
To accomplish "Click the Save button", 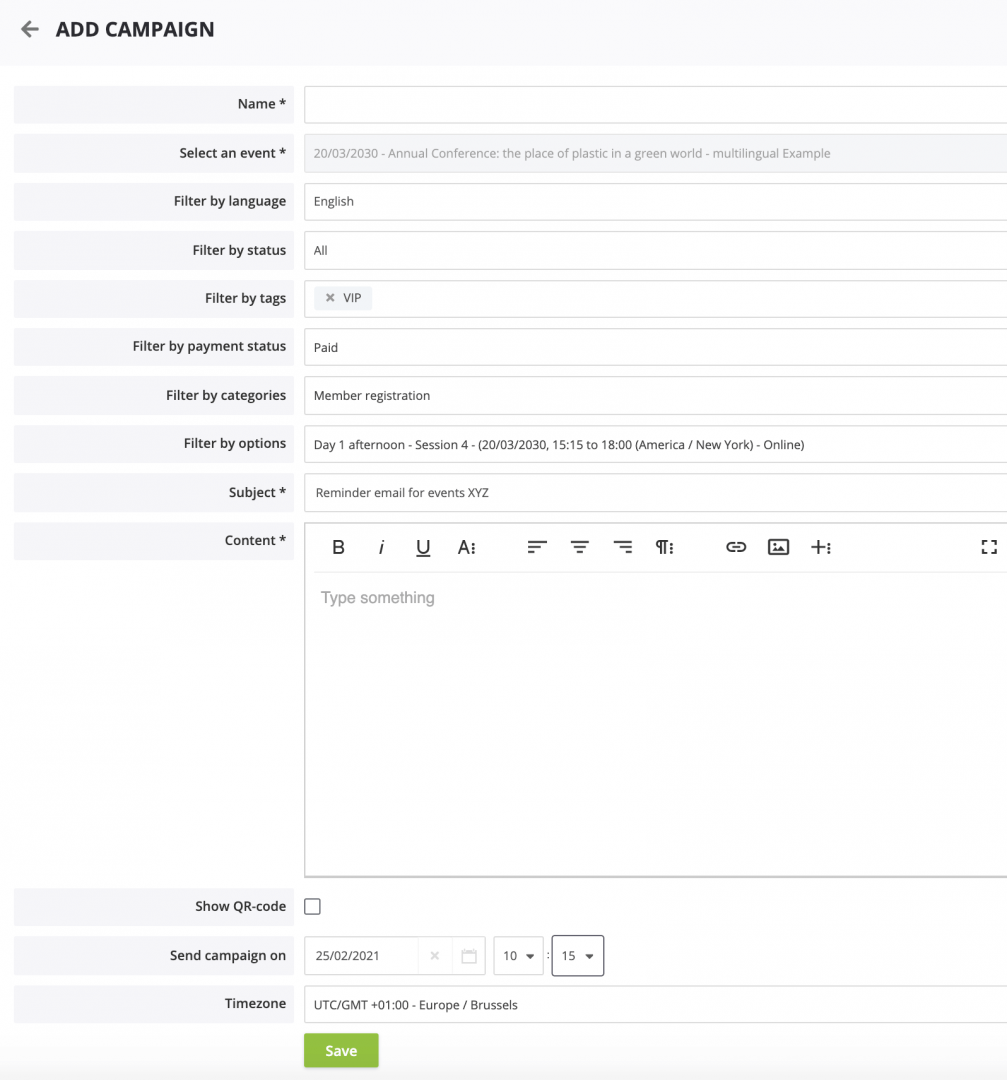I will point(340,1050).
